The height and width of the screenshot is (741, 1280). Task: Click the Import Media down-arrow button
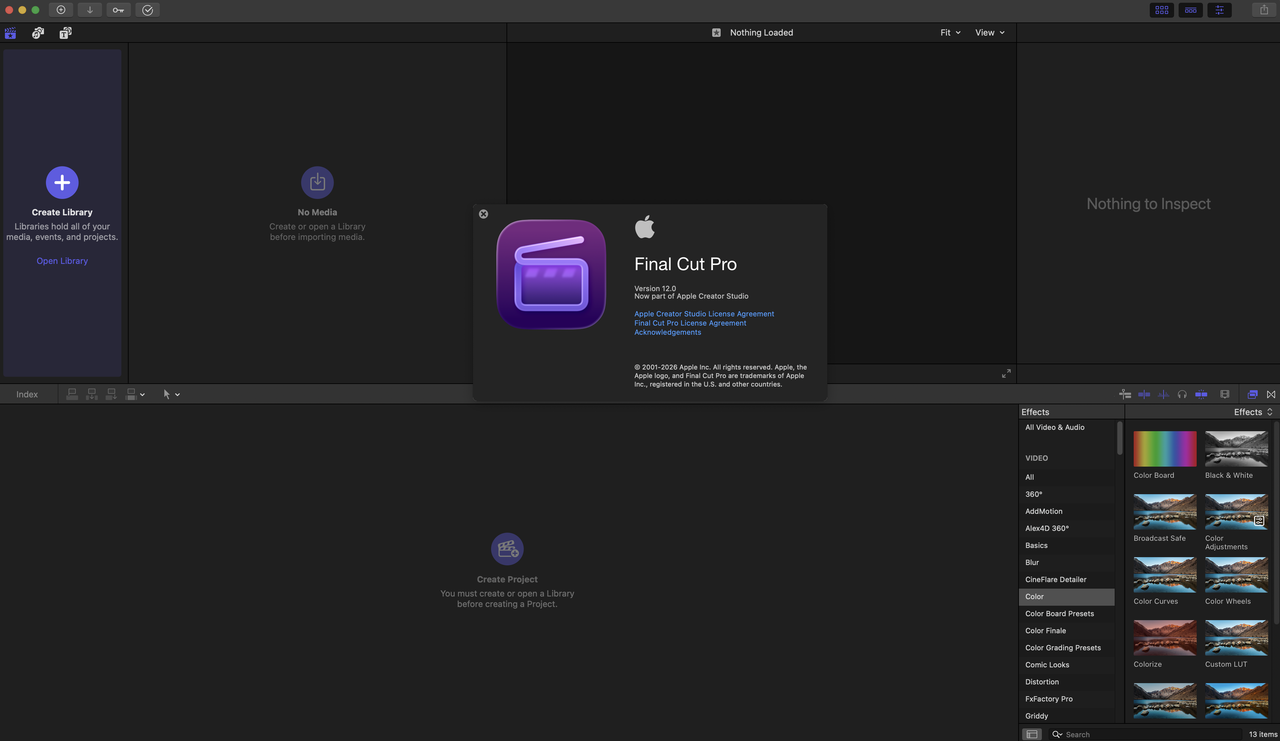coord(90,10)
